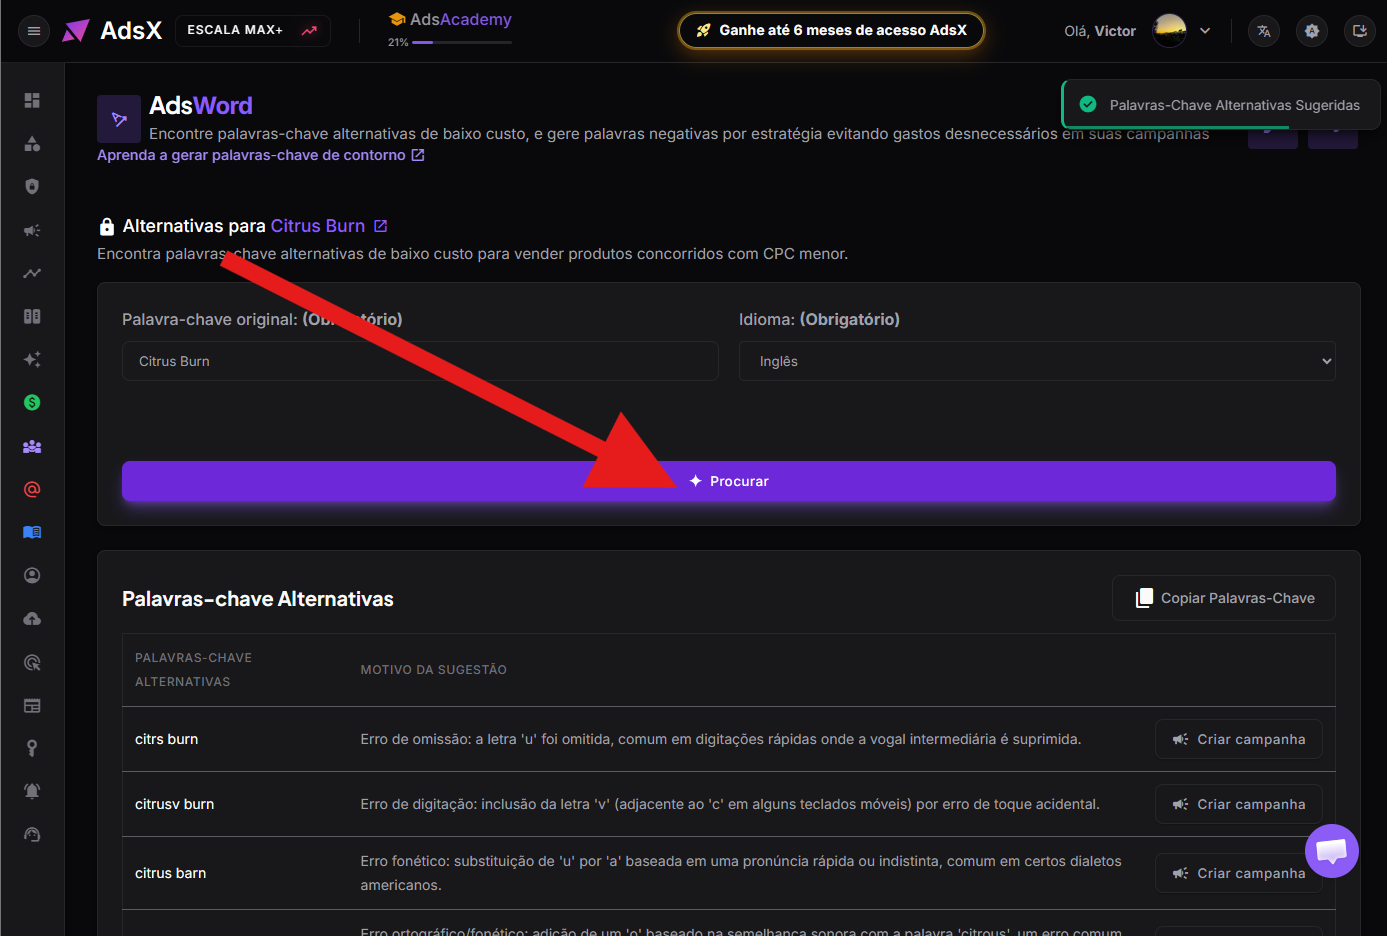
Task: Click the 'Erro fonético' reason text
Action: click(x=741, y=873)
